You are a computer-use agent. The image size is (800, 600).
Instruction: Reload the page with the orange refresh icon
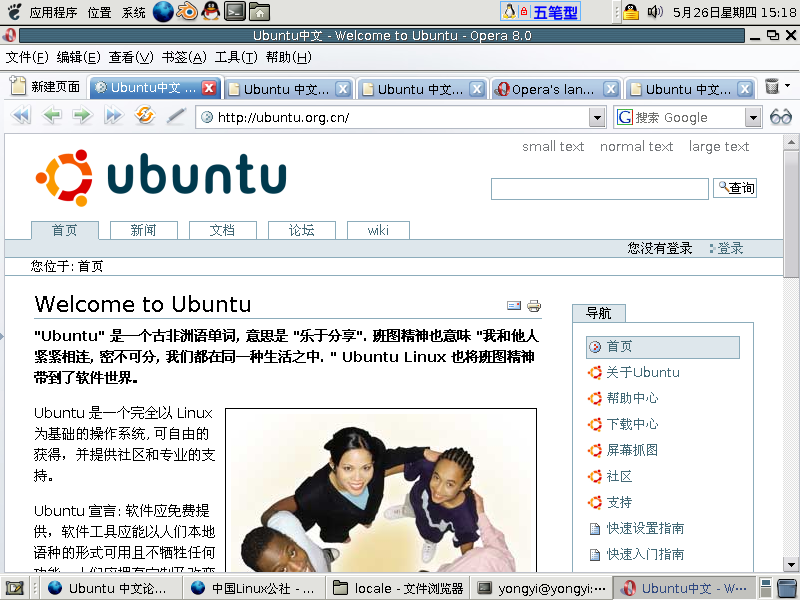click(145, 115)
